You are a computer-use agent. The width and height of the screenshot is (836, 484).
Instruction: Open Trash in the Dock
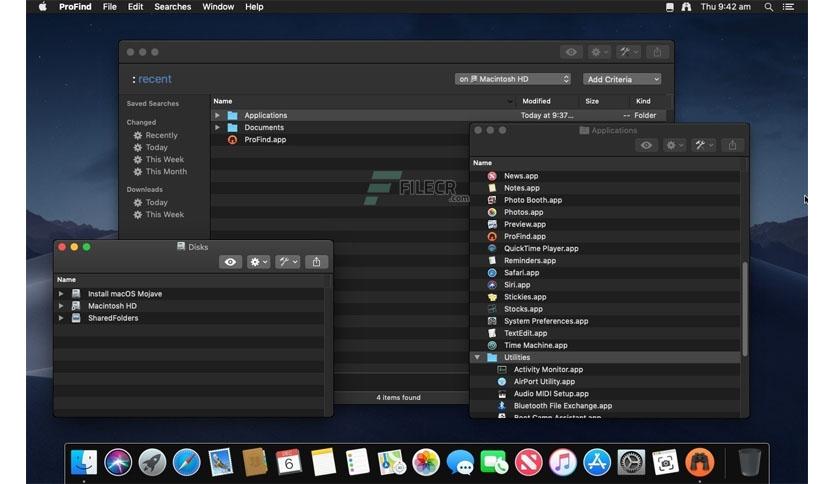tap(750, 462)
